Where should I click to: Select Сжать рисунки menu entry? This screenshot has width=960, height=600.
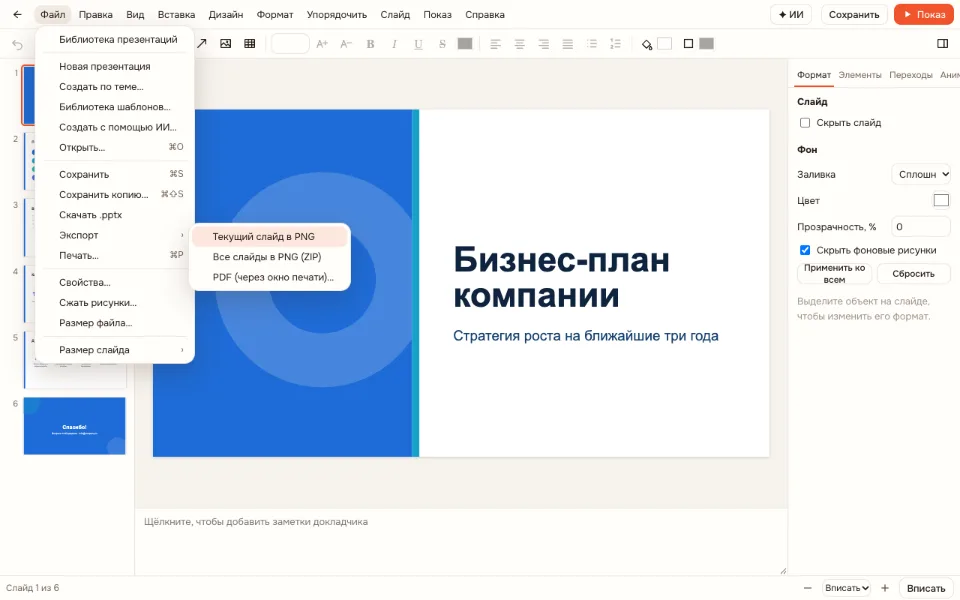114,302
